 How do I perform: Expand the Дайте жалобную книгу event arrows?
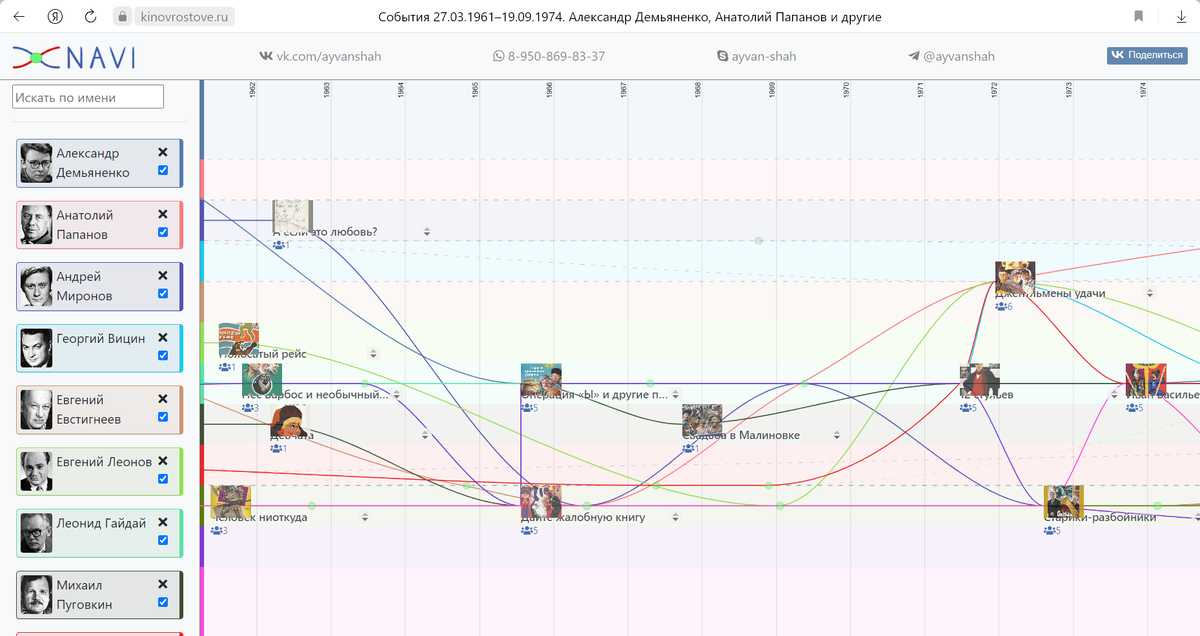(x=675, y=518)
